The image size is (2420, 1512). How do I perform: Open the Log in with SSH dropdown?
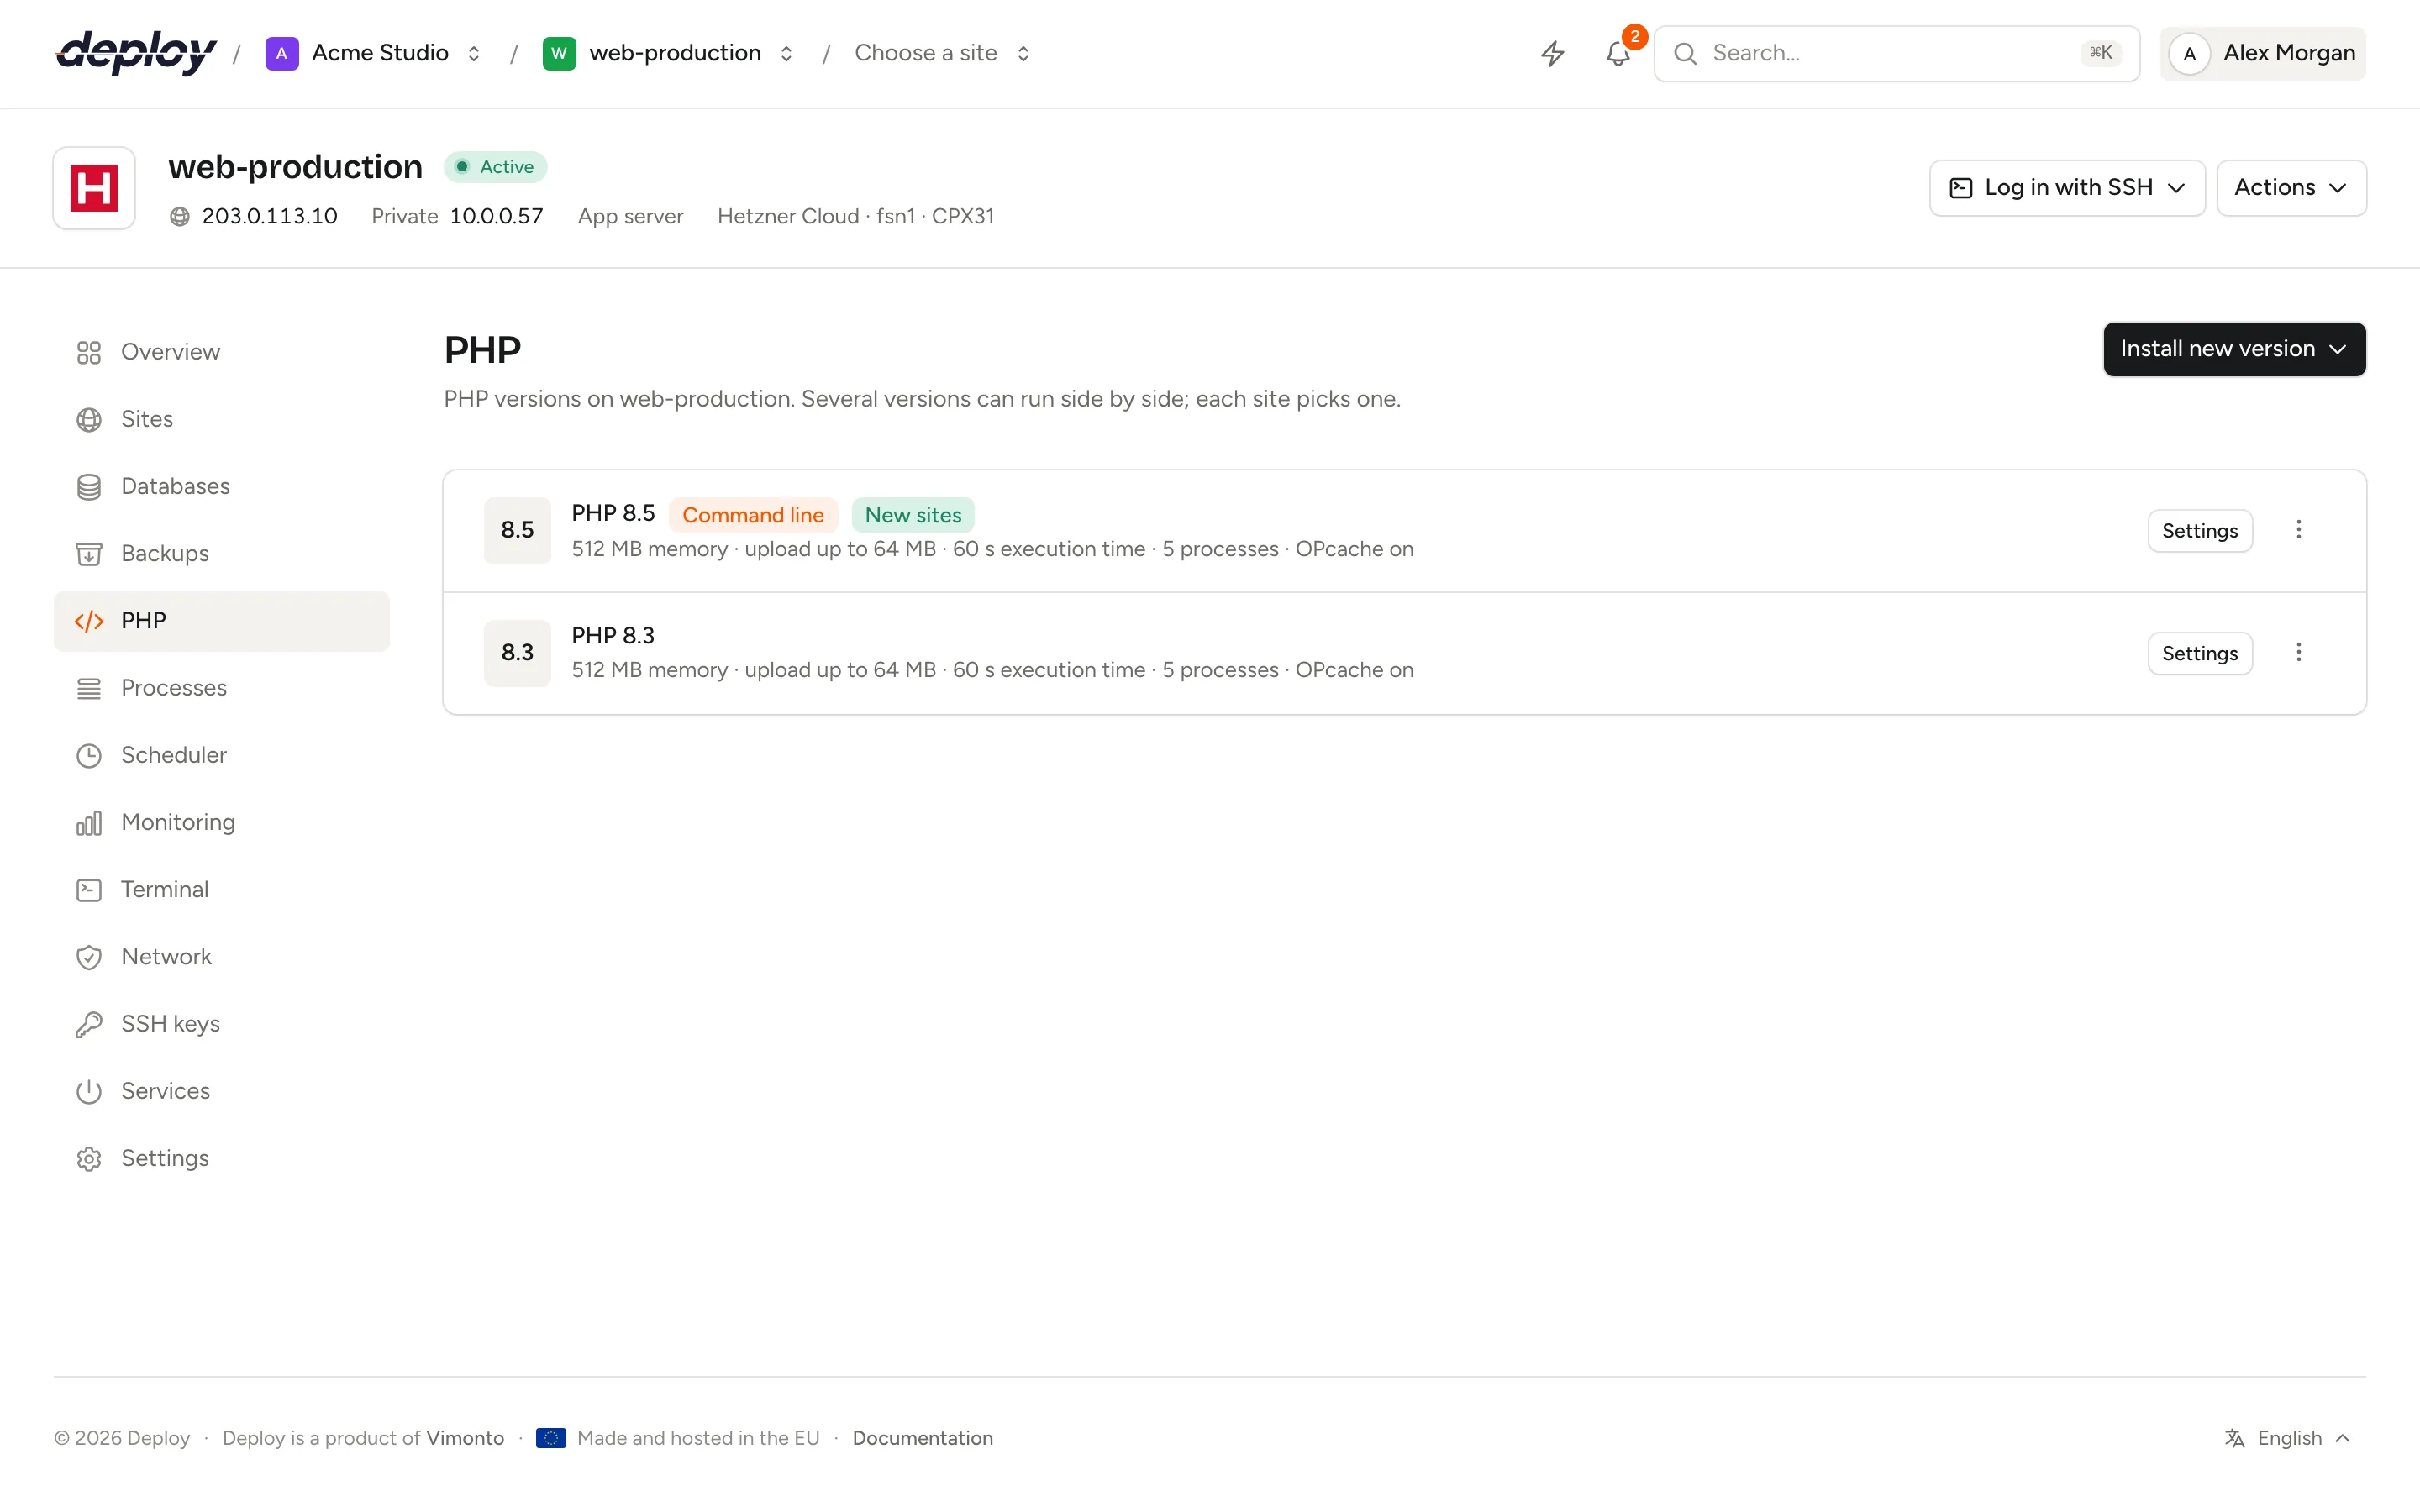coord(2067,188)
